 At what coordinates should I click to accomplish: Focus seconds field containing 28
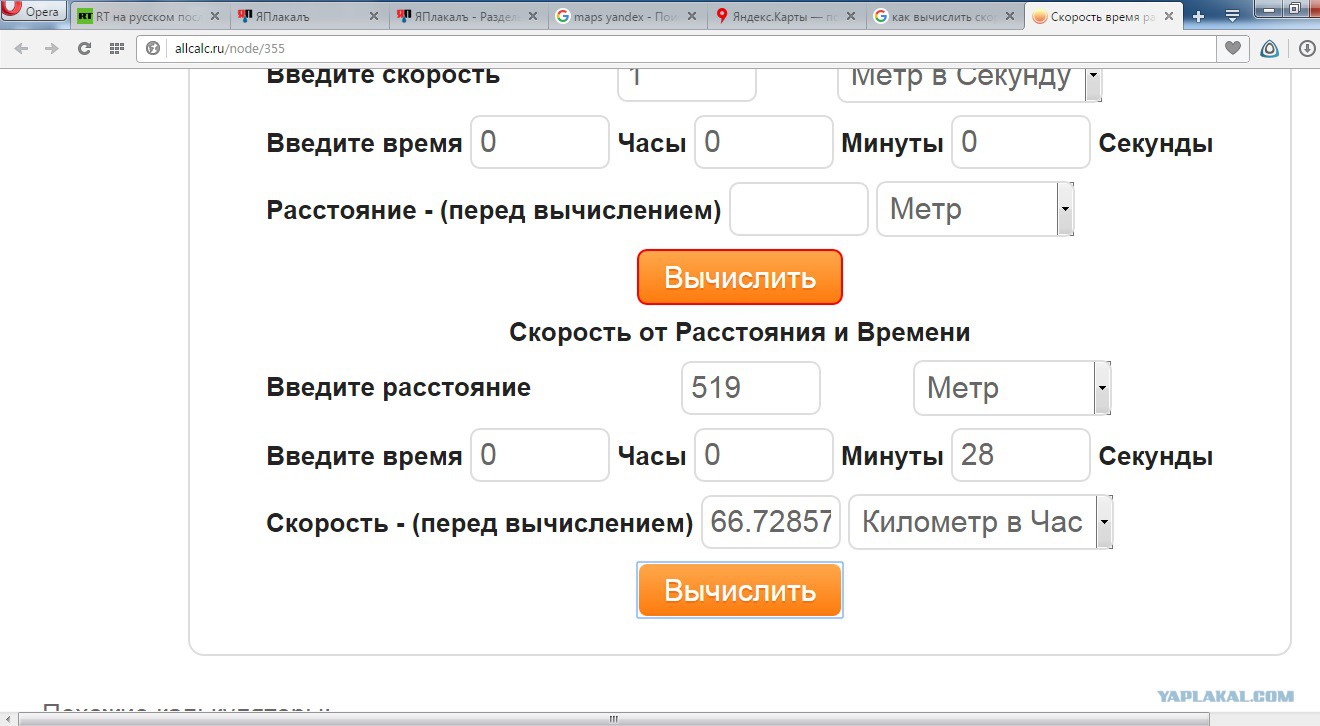[1020, 455]
